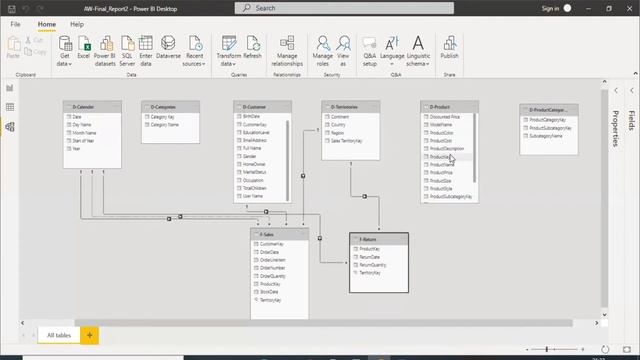640x360 pixels.
Task: Expand the Language dropdown
Action: coord(392,51)
